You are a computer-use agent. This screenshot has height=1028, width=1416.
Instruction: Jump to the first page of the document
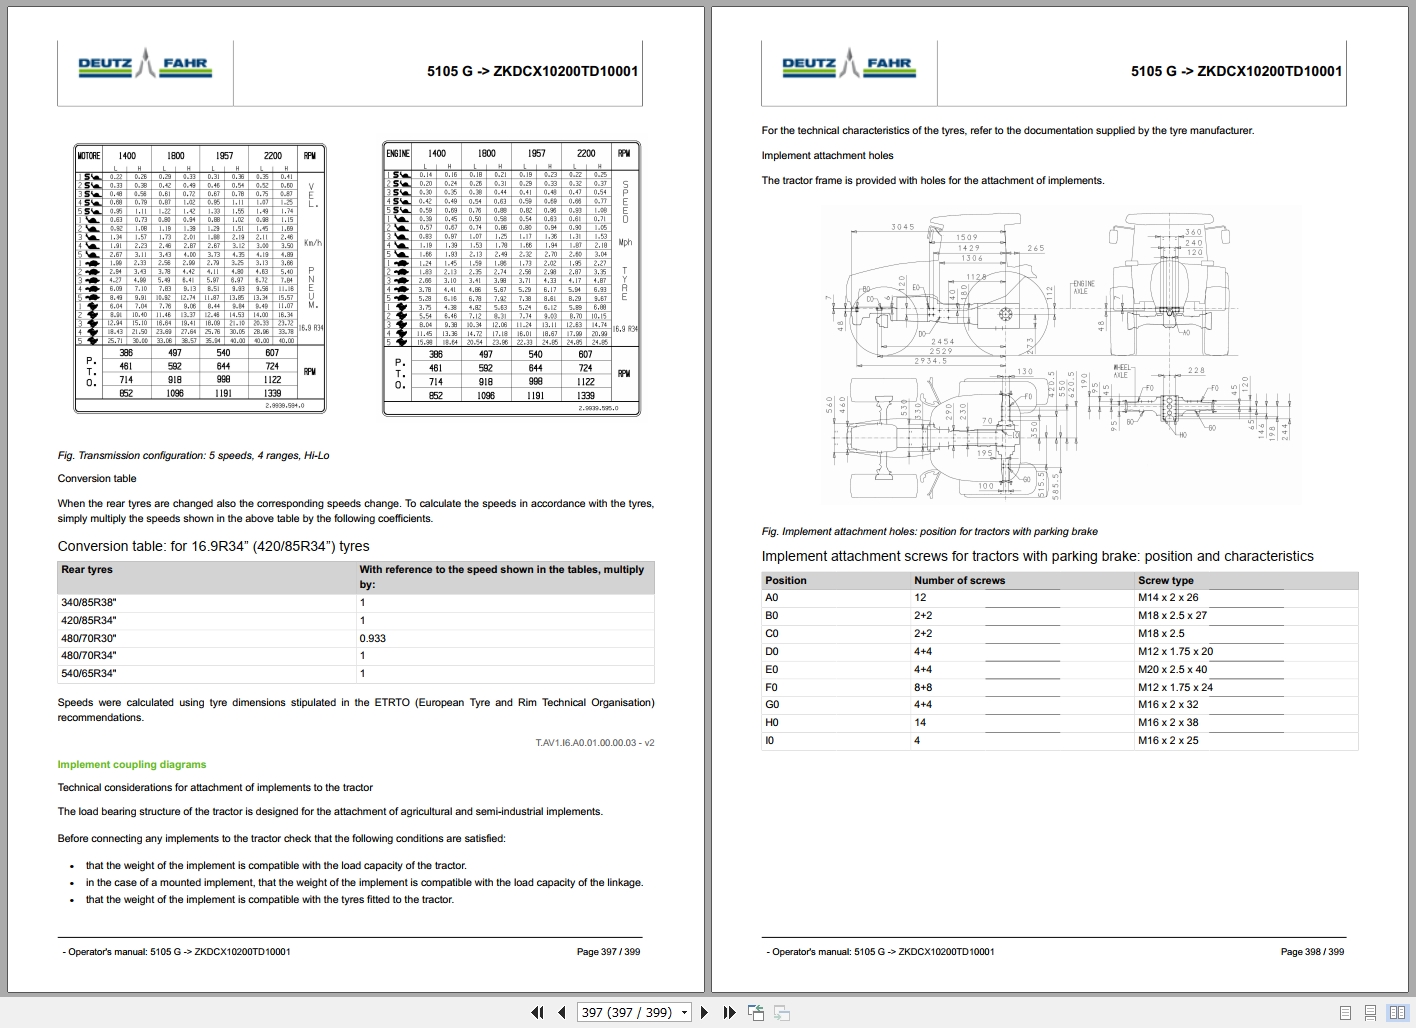pyautogui.click(x=537, y=1012)
